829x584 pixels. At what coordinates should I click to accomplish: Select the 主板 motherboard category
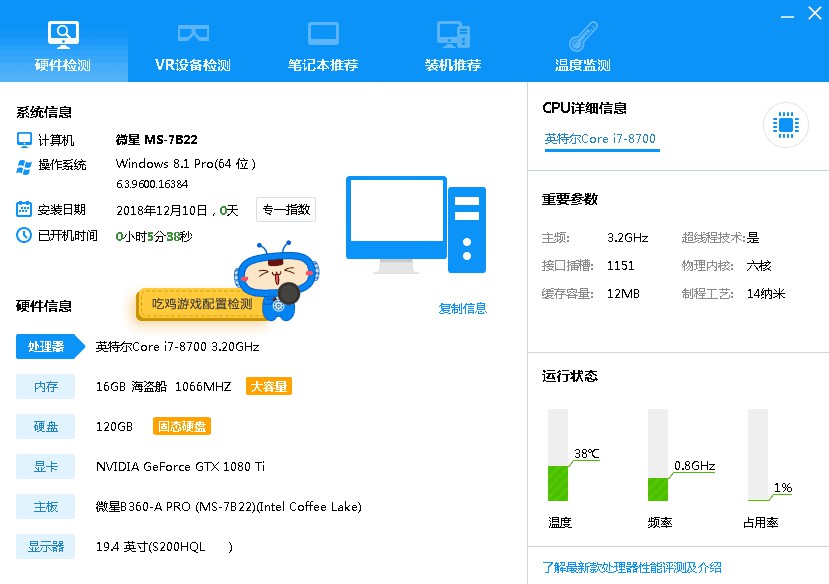pos(45,507)
